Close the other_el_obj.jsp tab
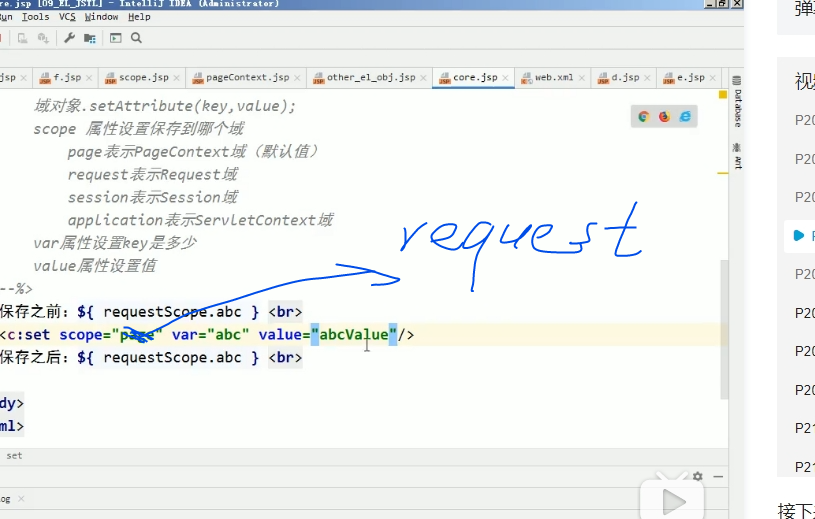This screenshot has width=815, height=519. (x=423, y=78)
